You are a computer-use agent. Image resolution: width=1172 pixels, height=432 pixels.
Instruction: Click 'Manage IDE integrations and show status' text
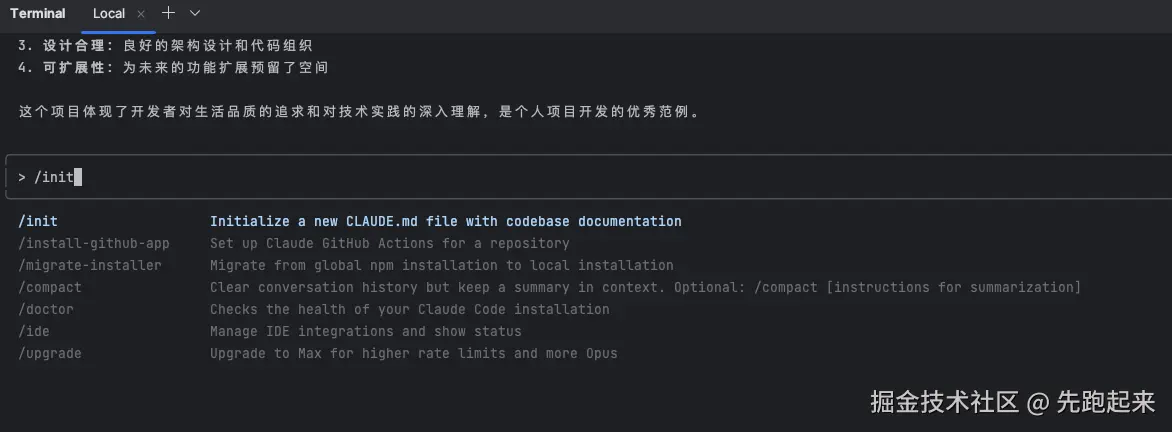pyautogui.click(x=365, y=331)
